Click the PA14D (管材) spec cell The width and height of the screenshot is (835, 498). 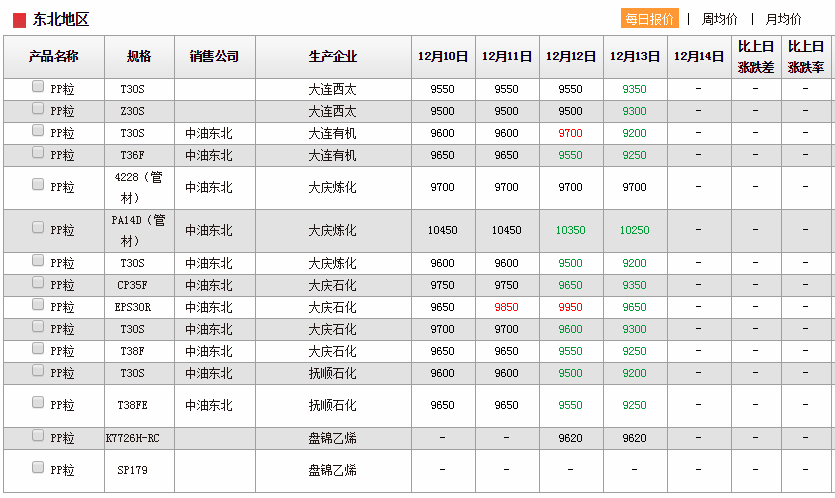point(139,231)
